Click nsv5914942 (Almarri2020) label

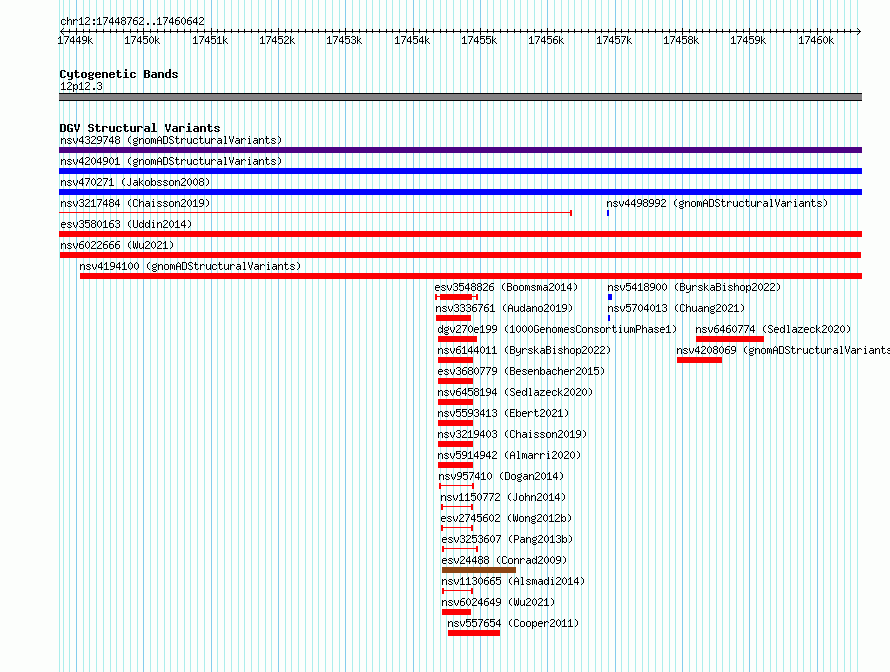tap(509, 455)
